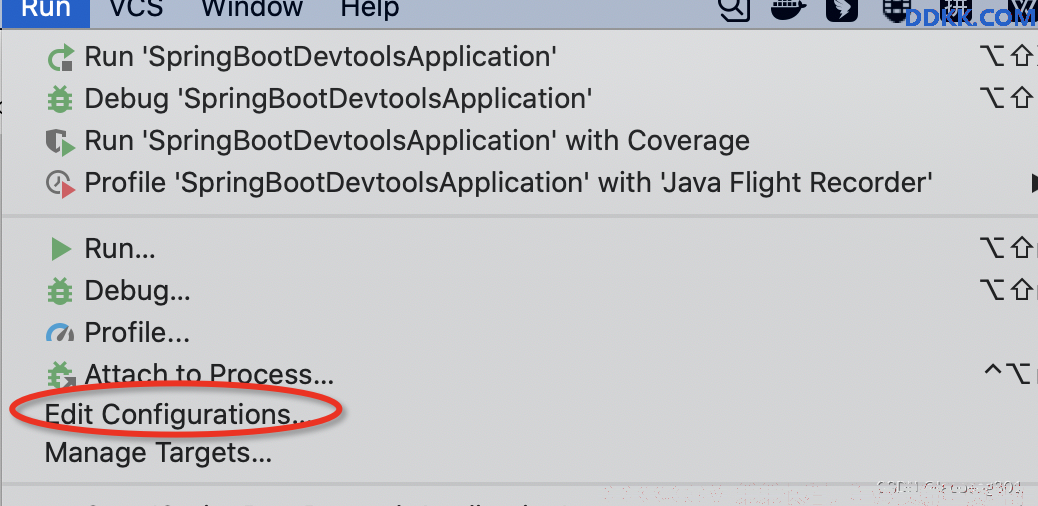Click the green Debug bug icon for SpringBootDevtoolsApplication

(x=60, y=100)
